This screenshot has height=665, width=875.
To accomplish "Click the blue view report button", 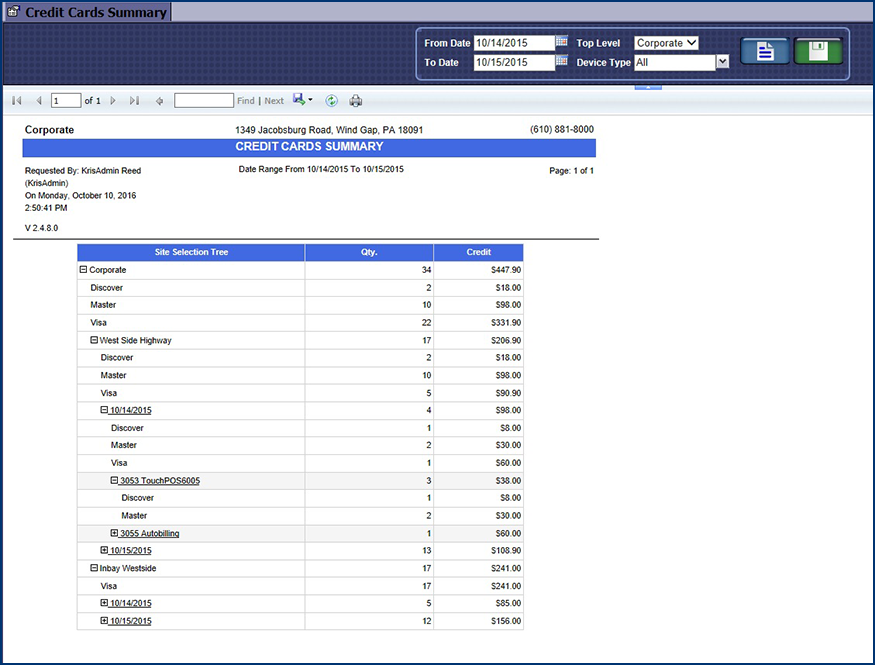I will (765, 51).
